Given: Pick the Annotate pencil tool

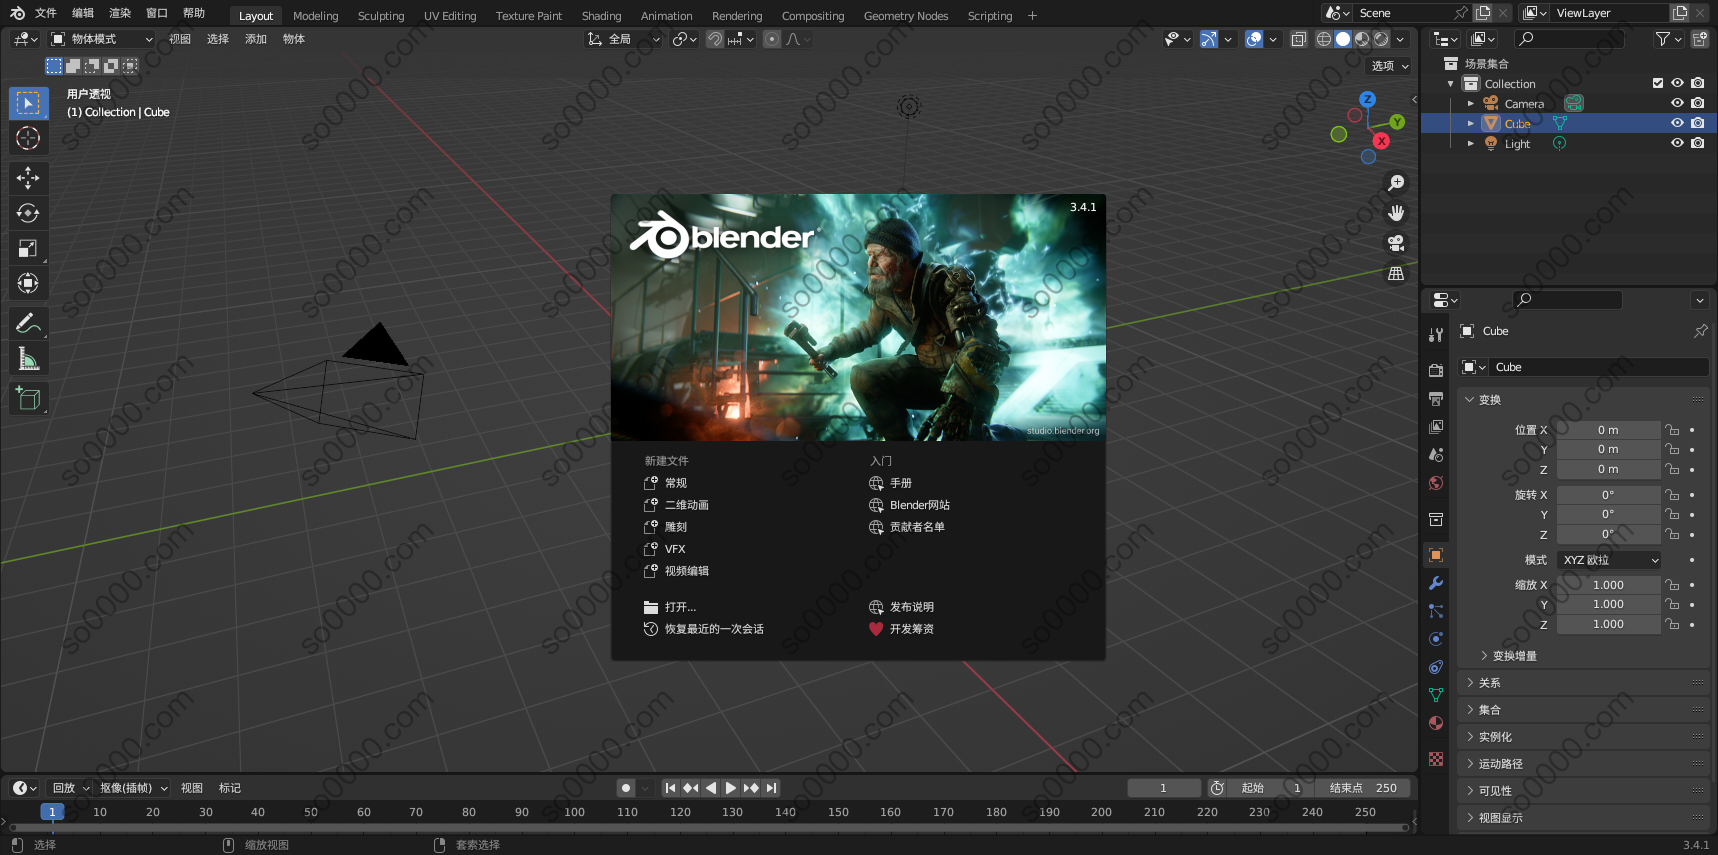Looking at the screenshot, I should tap(28, 323).
